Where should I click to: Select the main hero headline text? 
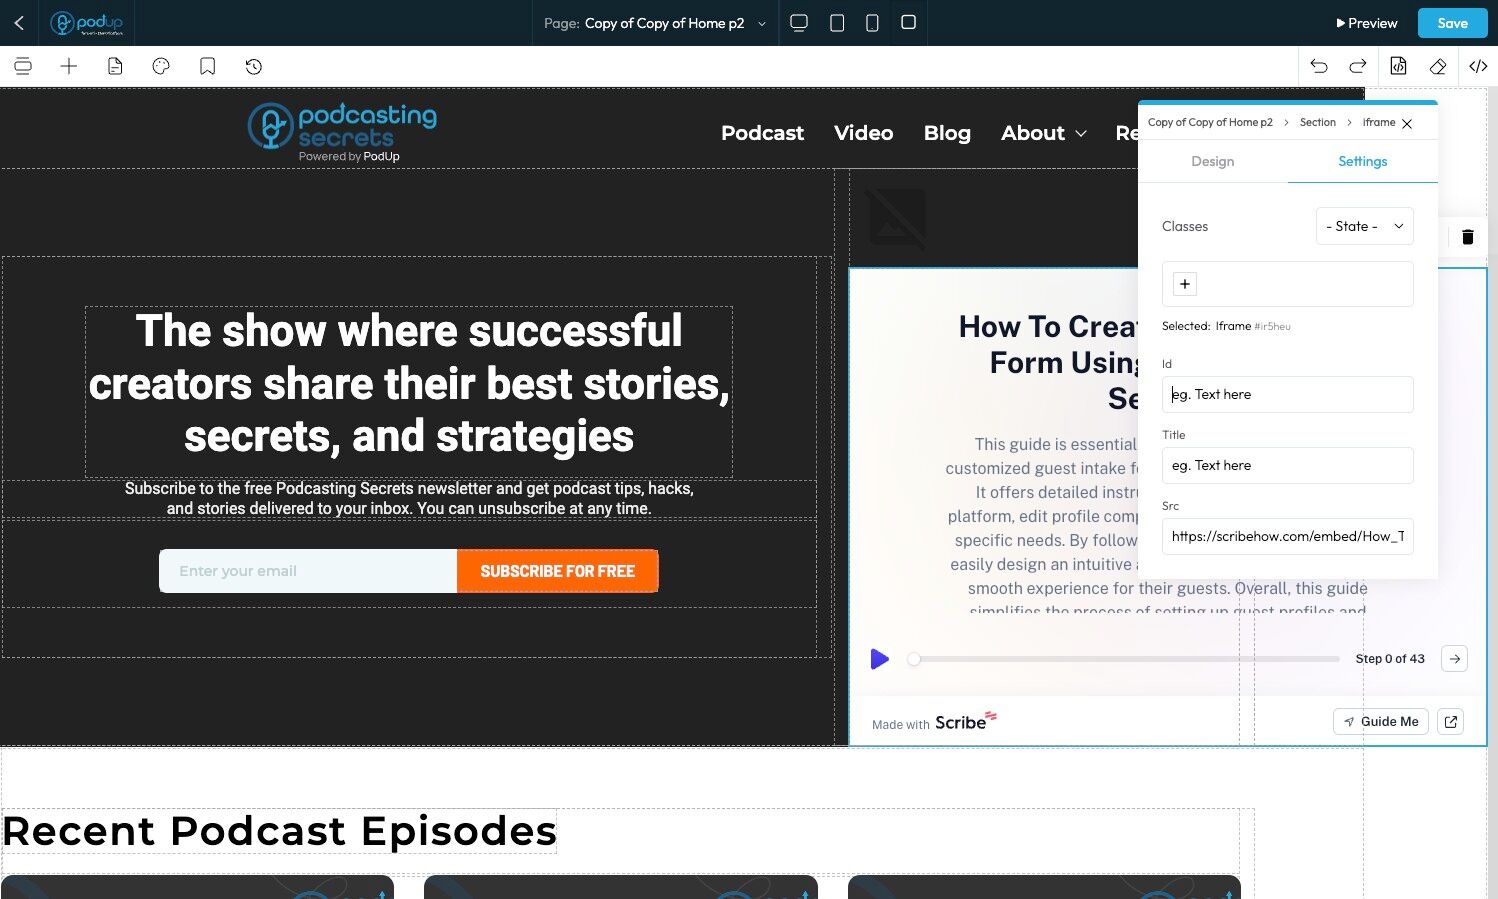409,384
